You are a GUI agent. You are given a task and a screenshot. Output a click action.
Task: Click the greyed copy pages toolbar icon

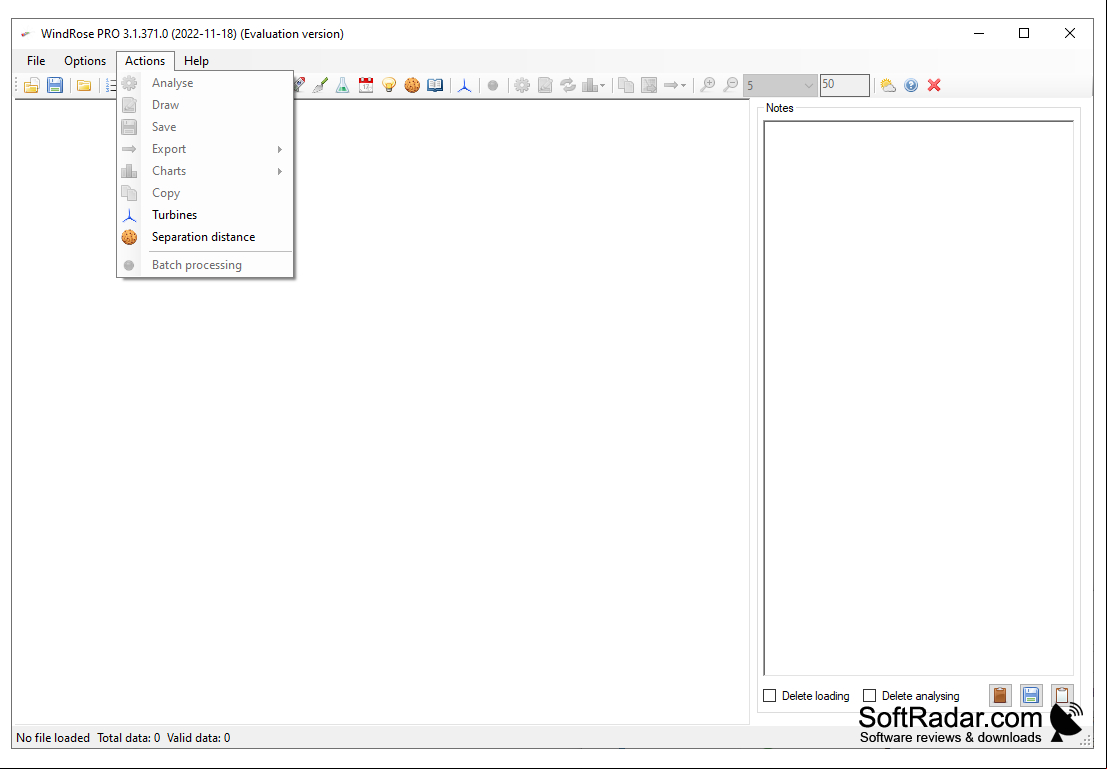click(626, 85)
